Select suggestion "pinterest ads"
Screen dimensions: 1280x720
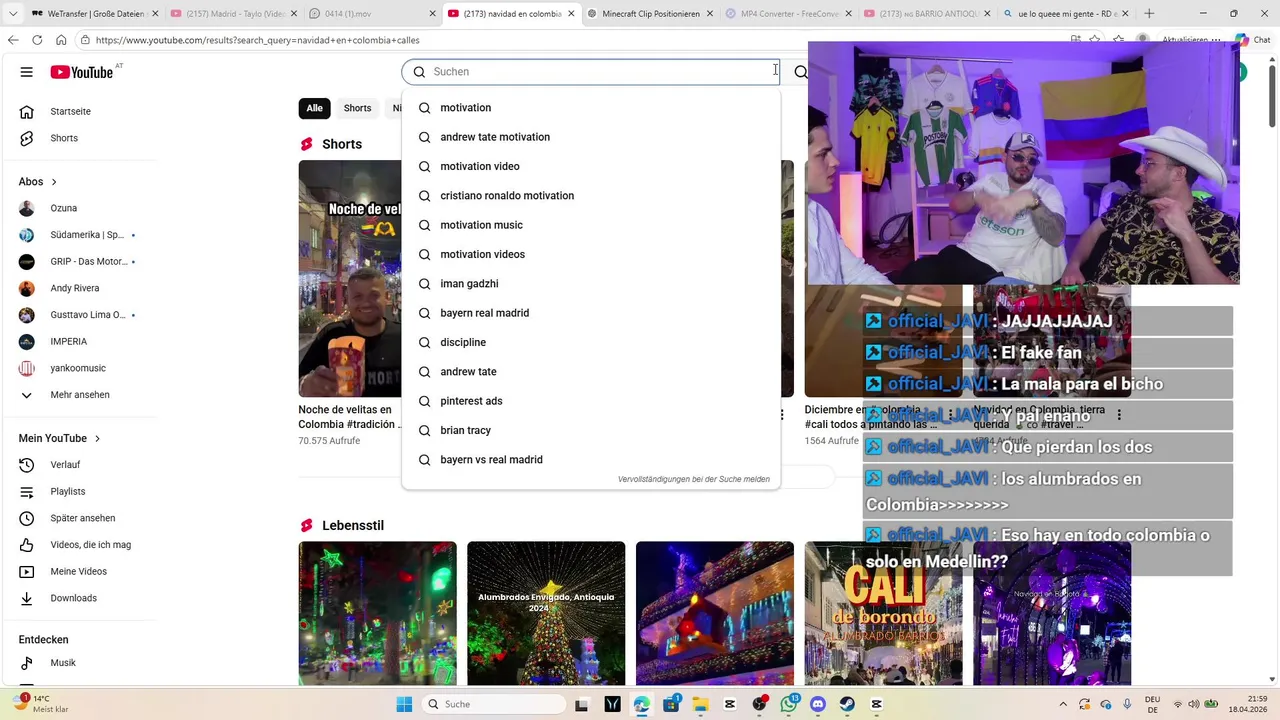coord(590,401)
